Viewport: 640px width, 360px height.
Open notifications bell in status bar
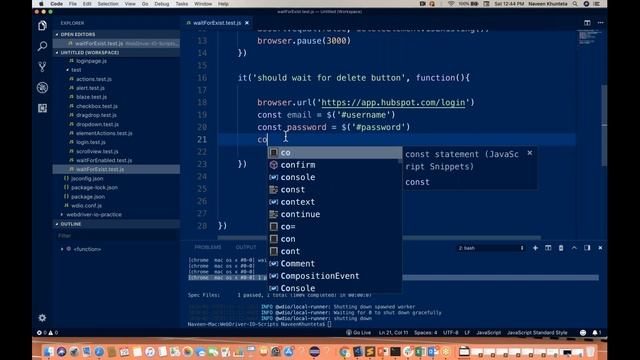pos(596,333)
